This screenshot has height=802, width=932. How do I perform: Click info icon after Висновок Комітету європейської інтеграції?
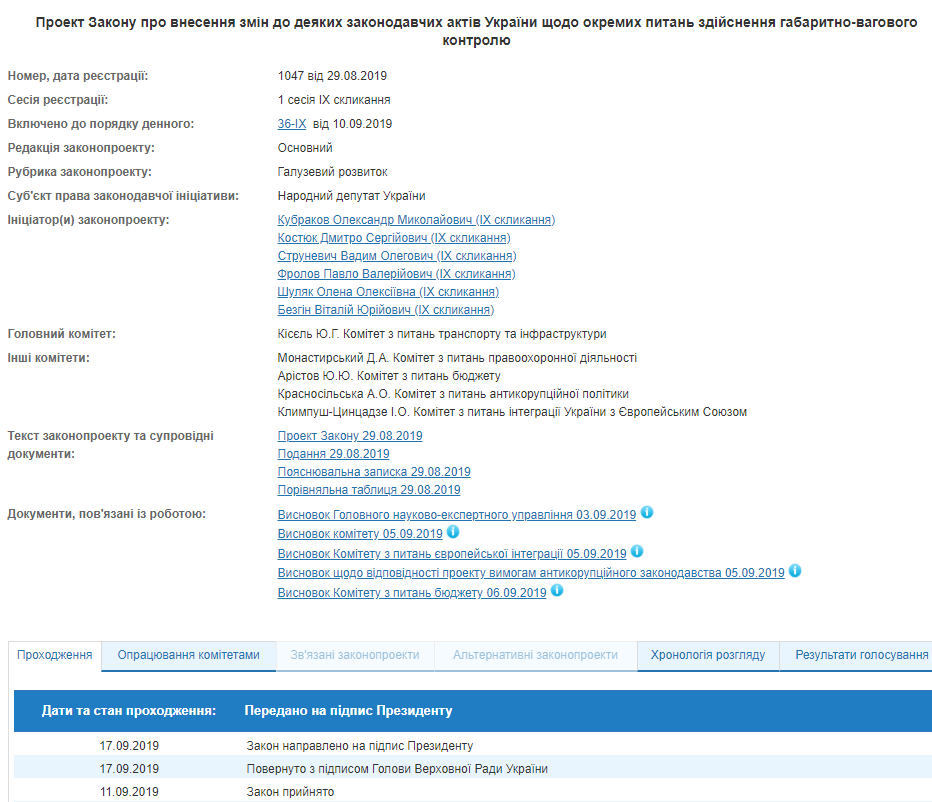point(637,551)
